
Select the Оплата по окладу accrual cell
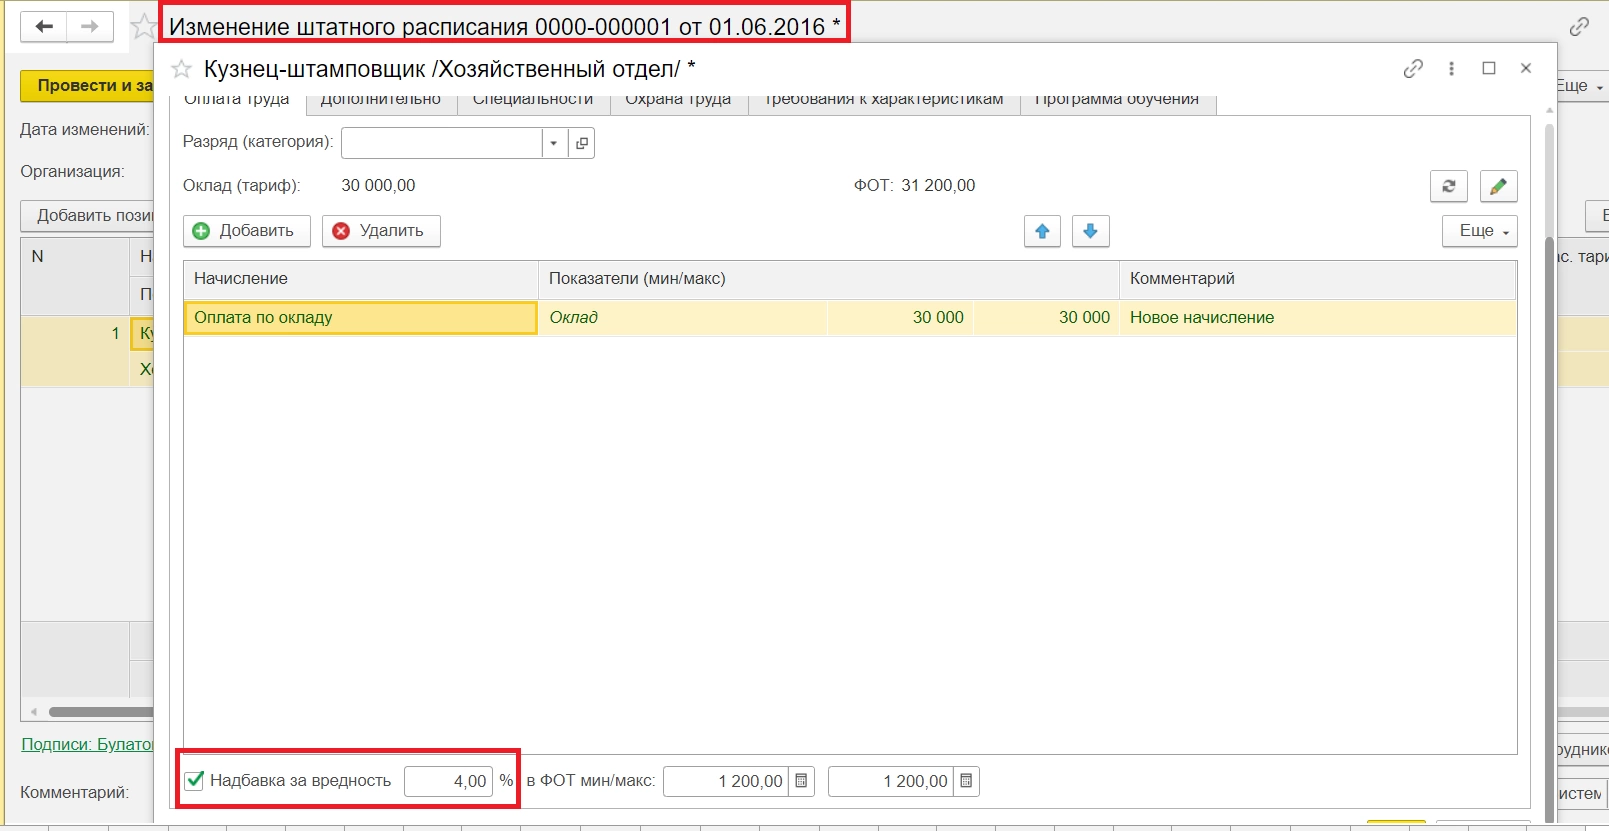361,318
